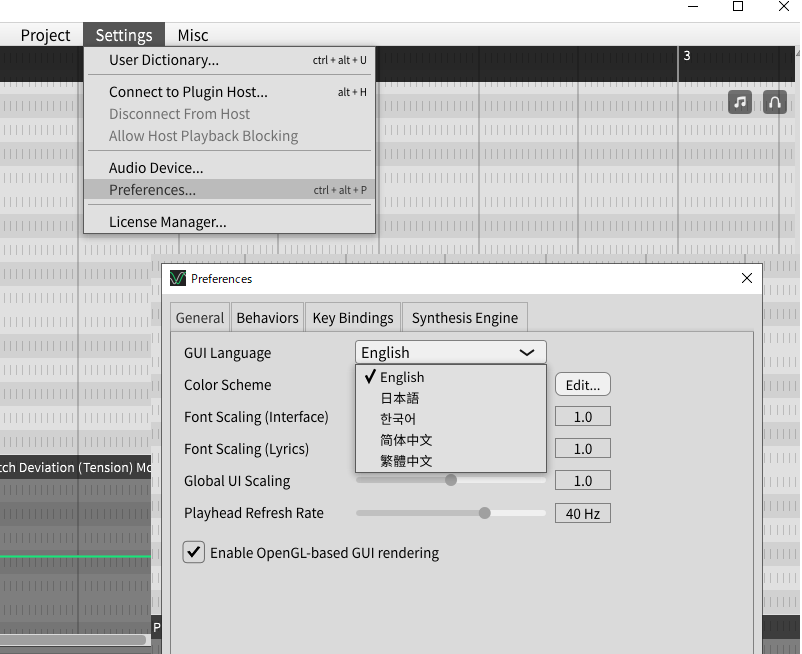Select 한국어 in language list
Image resolution: width=802 pixels, height=654 pixels.
(x=451, y=419)
